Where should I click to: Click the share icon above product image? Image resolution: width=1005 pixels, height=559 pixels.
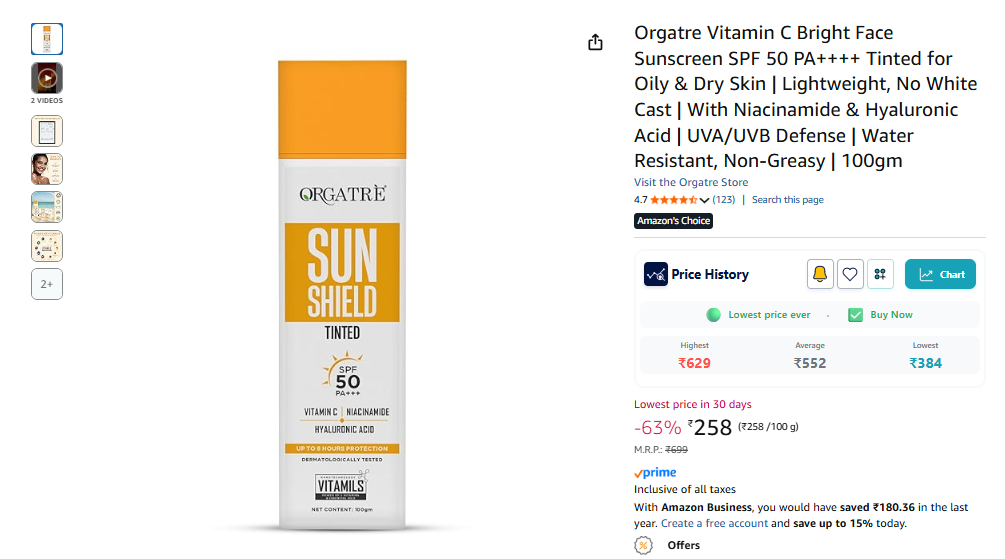coord(595,42)
